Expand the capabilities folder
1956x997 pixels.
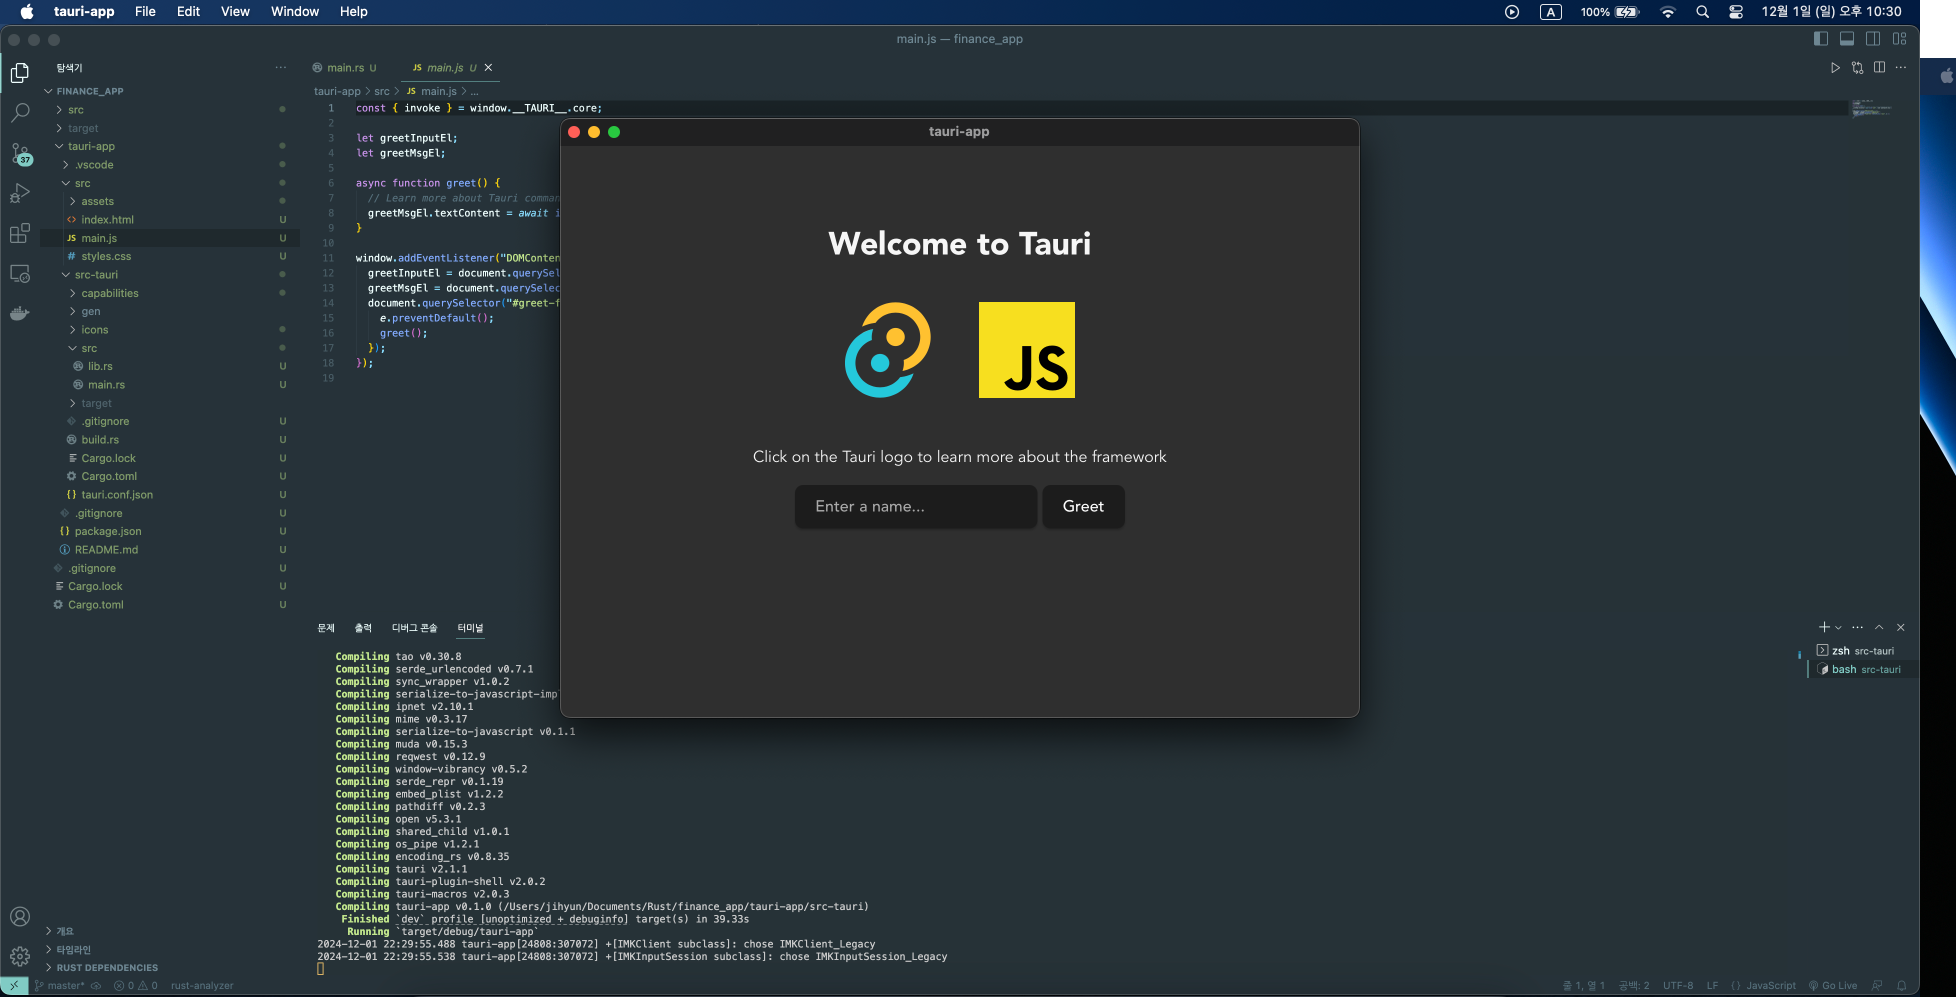[x=110, y=293]
